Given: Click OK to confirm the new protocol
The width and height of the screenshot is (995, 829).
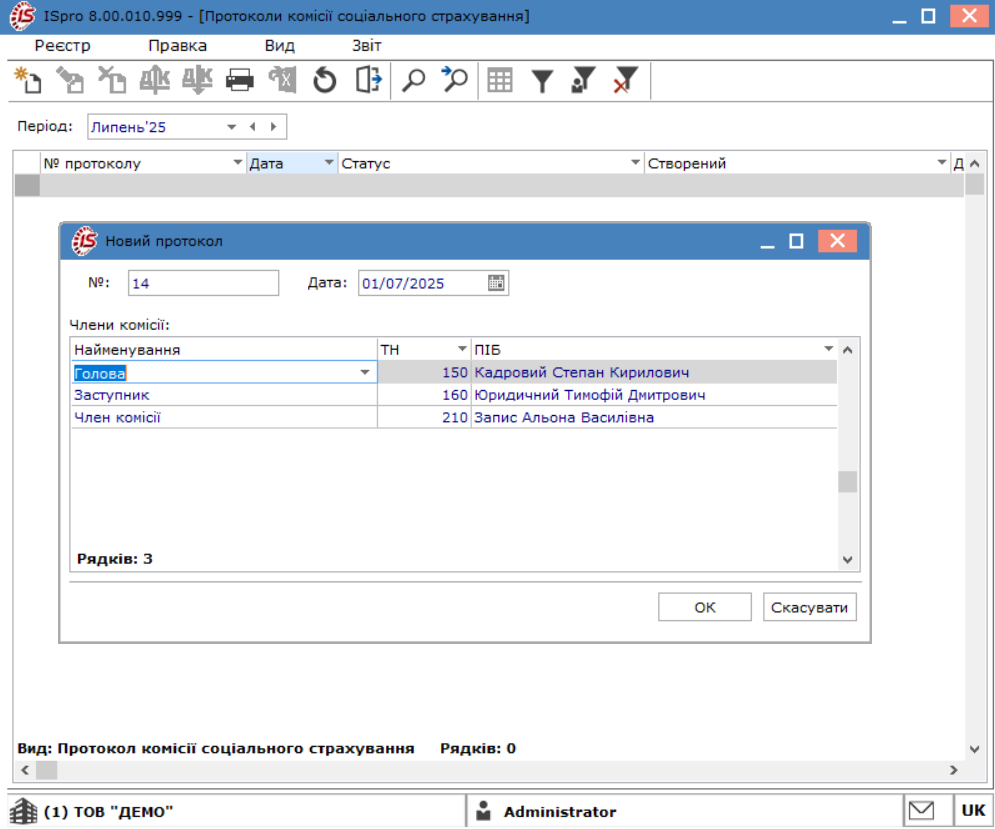Looking at the screenshot, I should [x=704, y=607].
